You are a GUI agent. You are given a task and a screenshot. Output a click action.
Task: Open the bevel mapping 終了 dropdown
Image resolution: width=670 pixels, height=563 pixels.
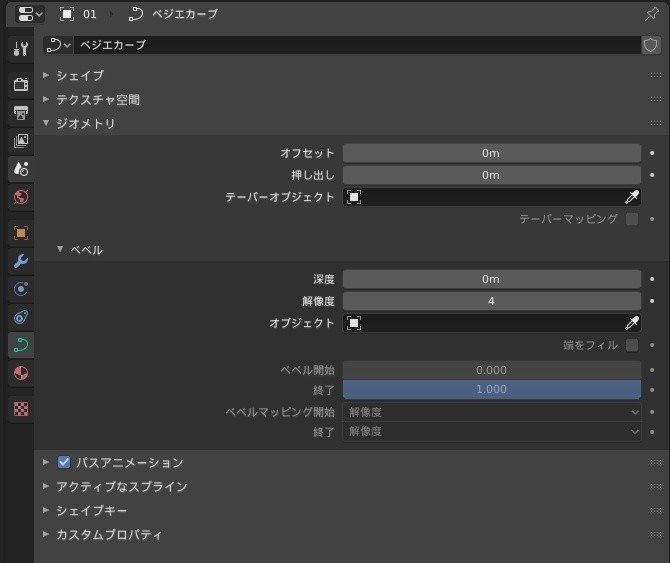tap(491, 432)
